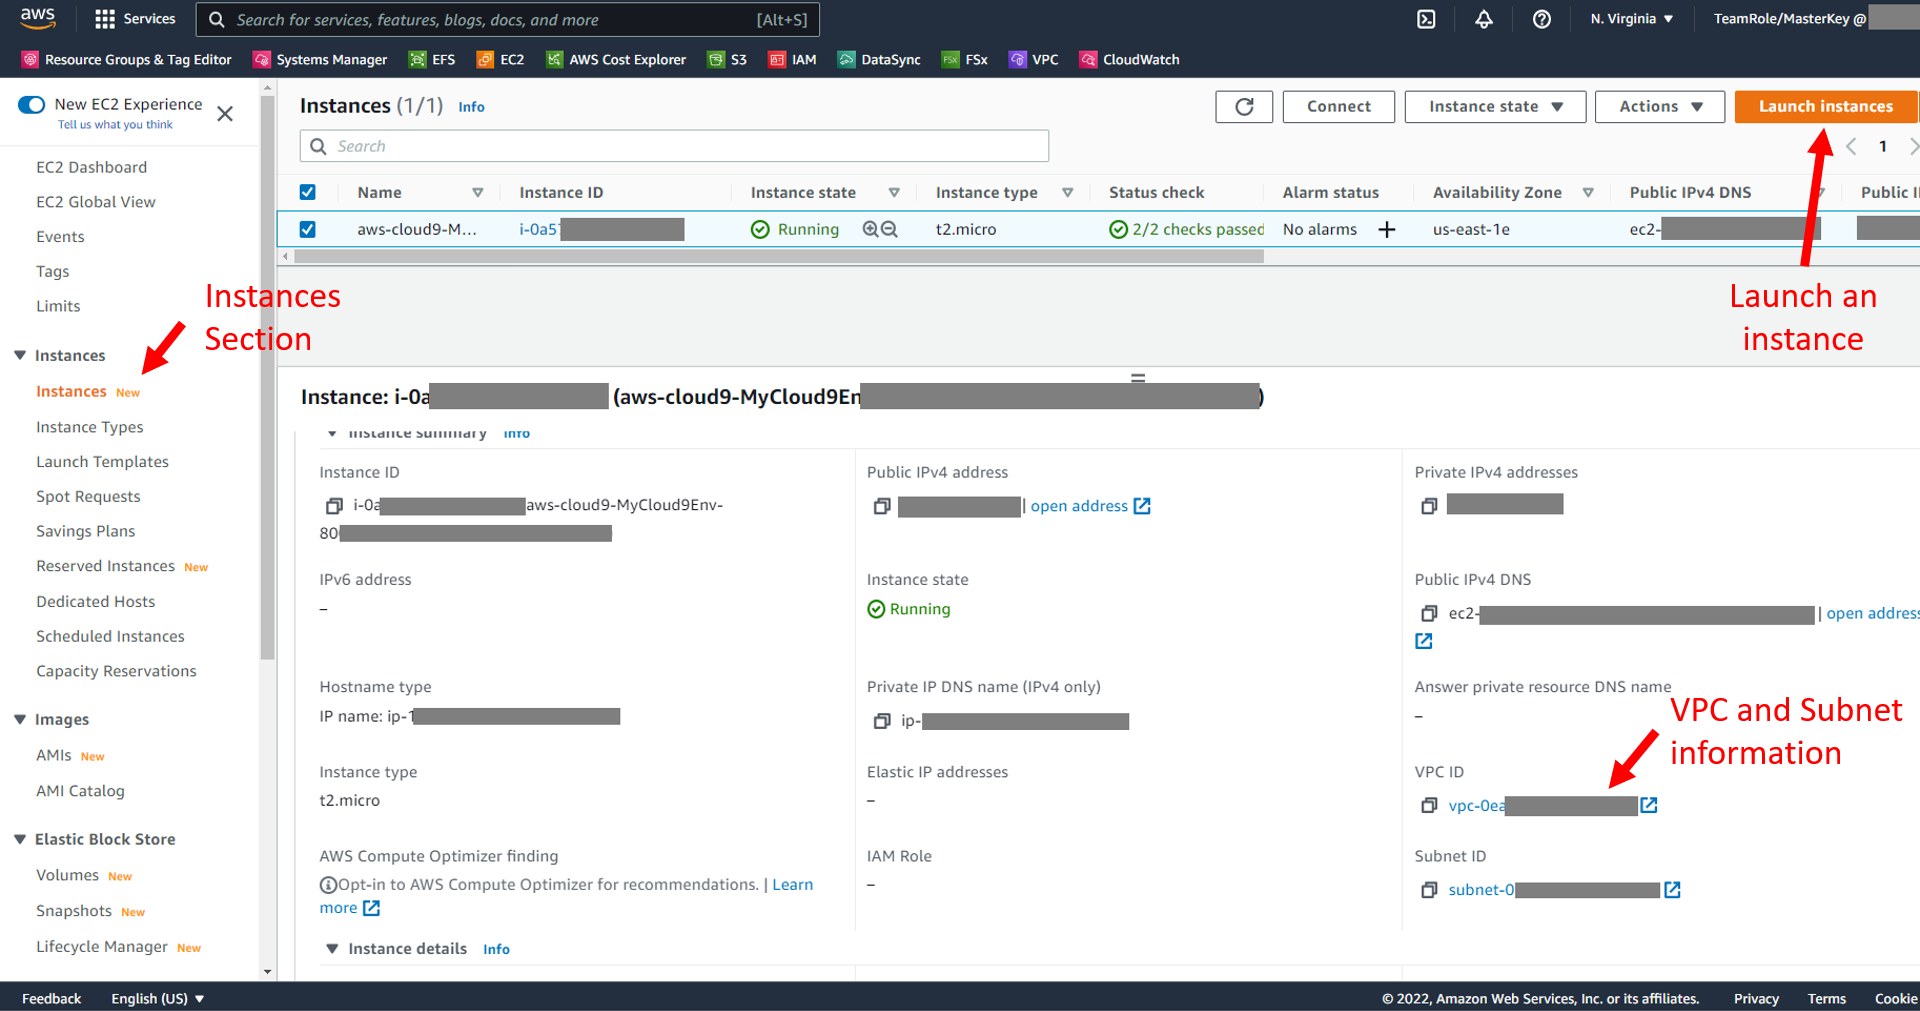Copy the Subnet ID
This screenshot has height=1011, width=1920.
(1429, 890)
